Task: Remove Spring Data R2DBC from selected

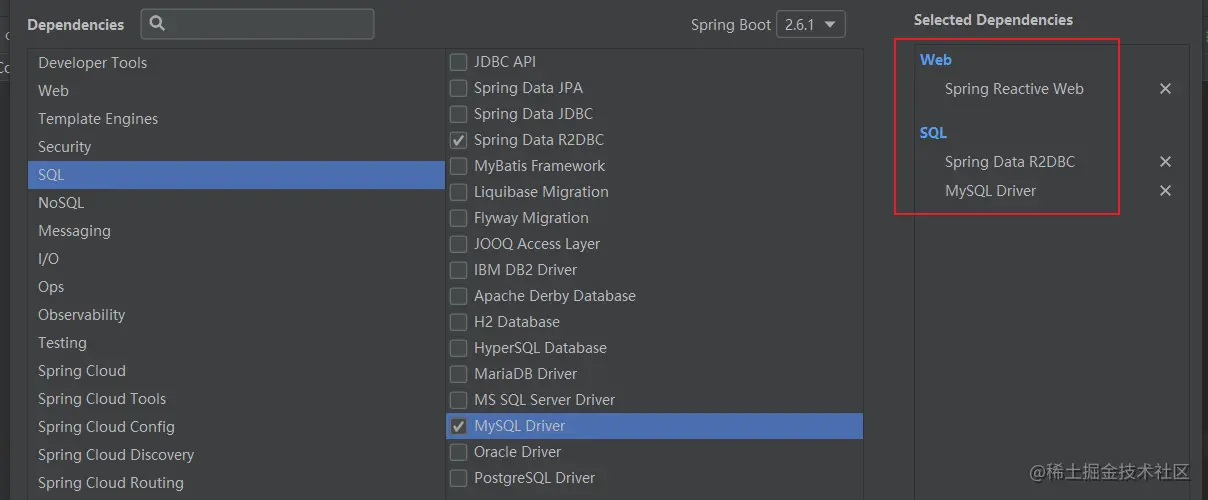Action: pos(1165,162)
